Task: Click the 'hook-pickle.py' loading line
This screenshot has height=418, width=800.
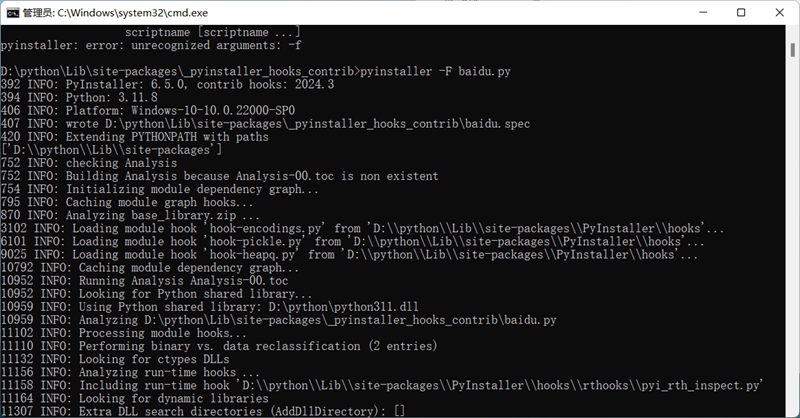Action: 353,241
